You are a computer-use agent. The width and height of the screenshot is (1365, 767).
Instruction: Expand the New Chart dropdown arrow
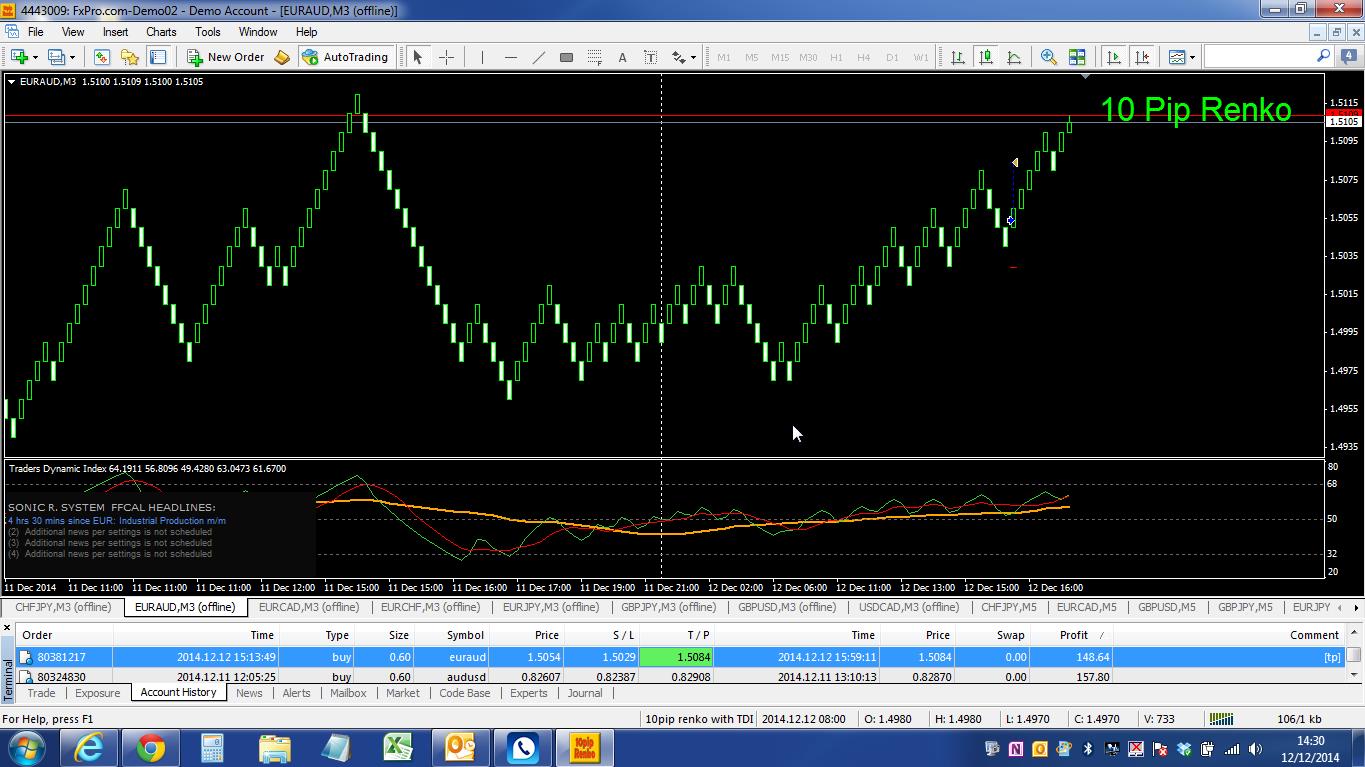point(35,57)
